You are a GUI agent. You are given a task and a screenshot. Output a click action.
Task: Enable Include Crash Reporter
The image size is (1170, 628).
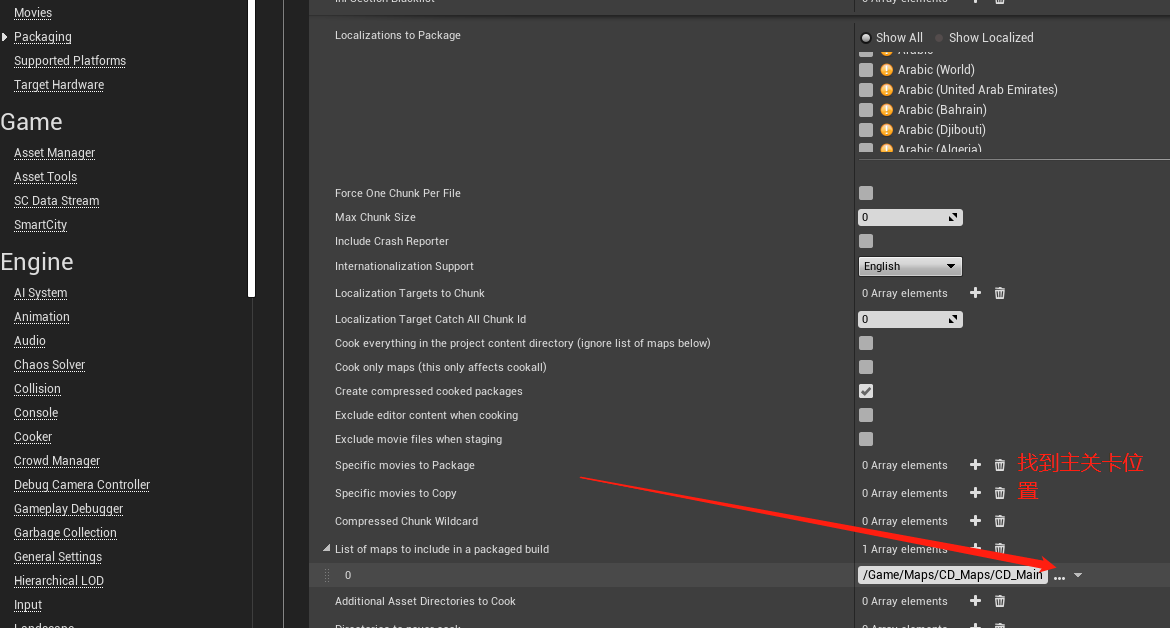866,241
